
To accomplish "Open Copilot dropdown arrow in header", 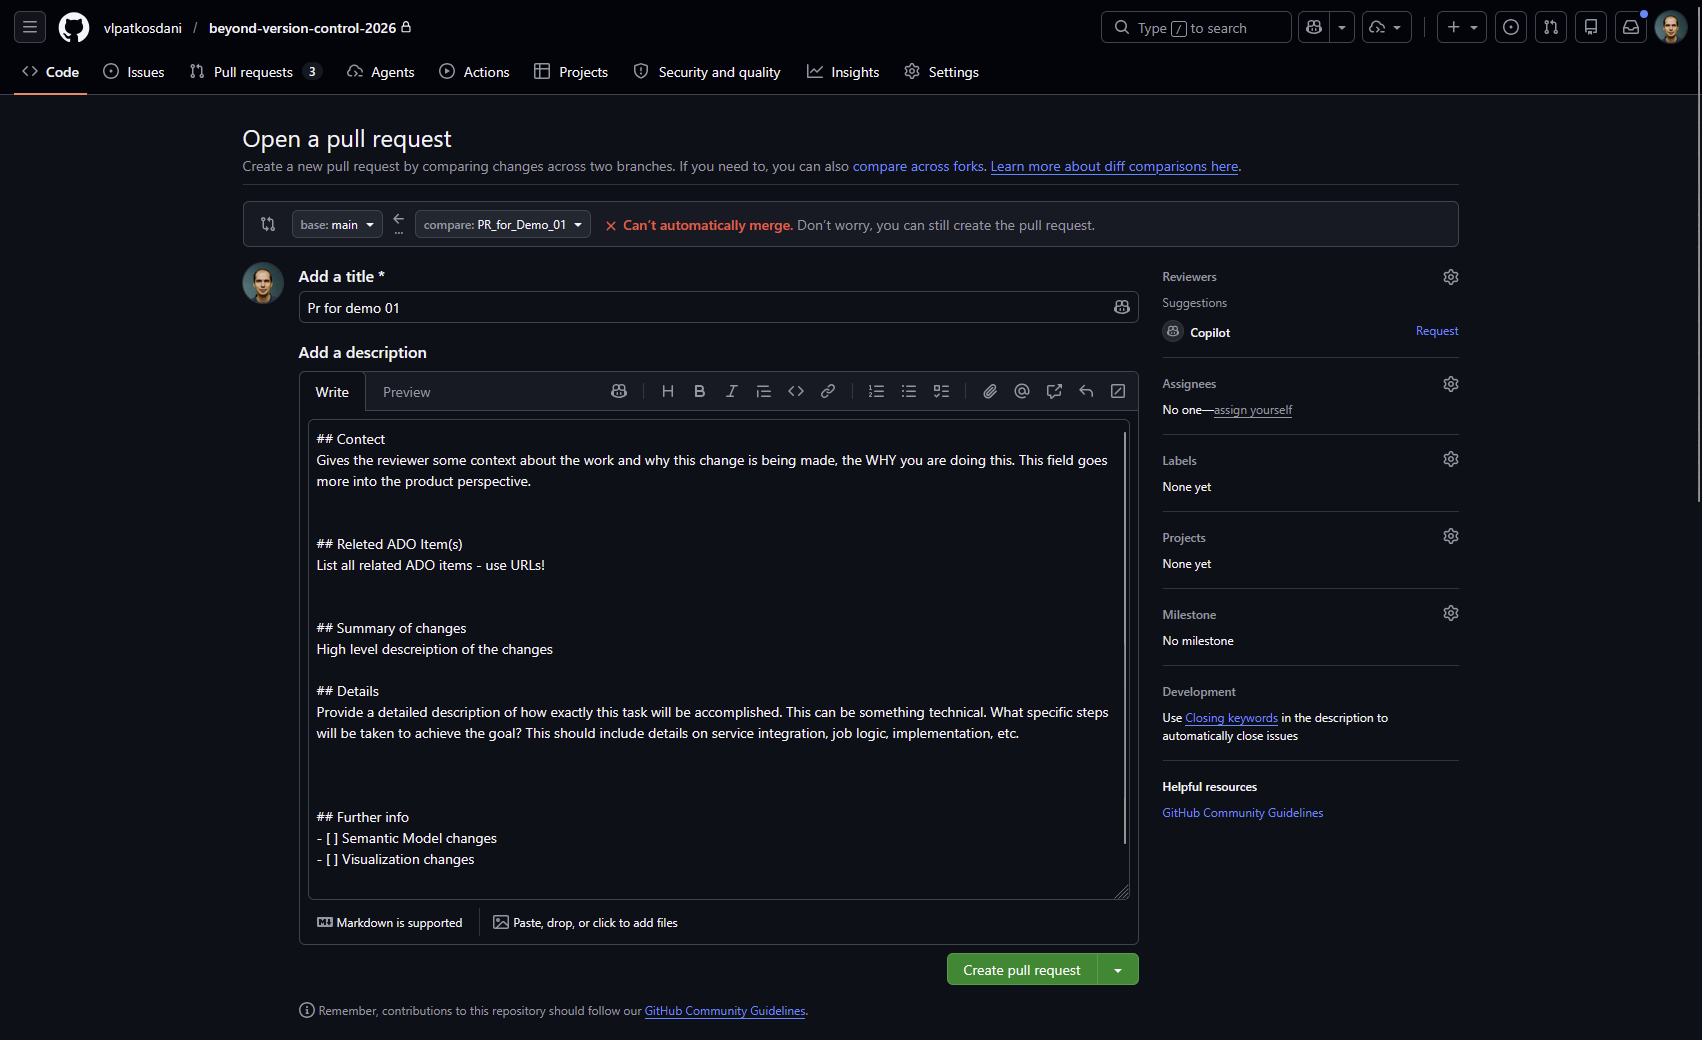I will point(1342,27).
